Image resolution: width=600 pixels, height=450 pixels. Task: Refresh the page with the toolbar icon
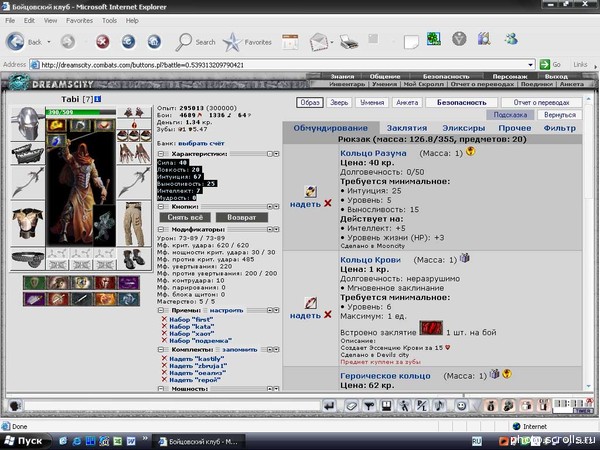(129, 42)
